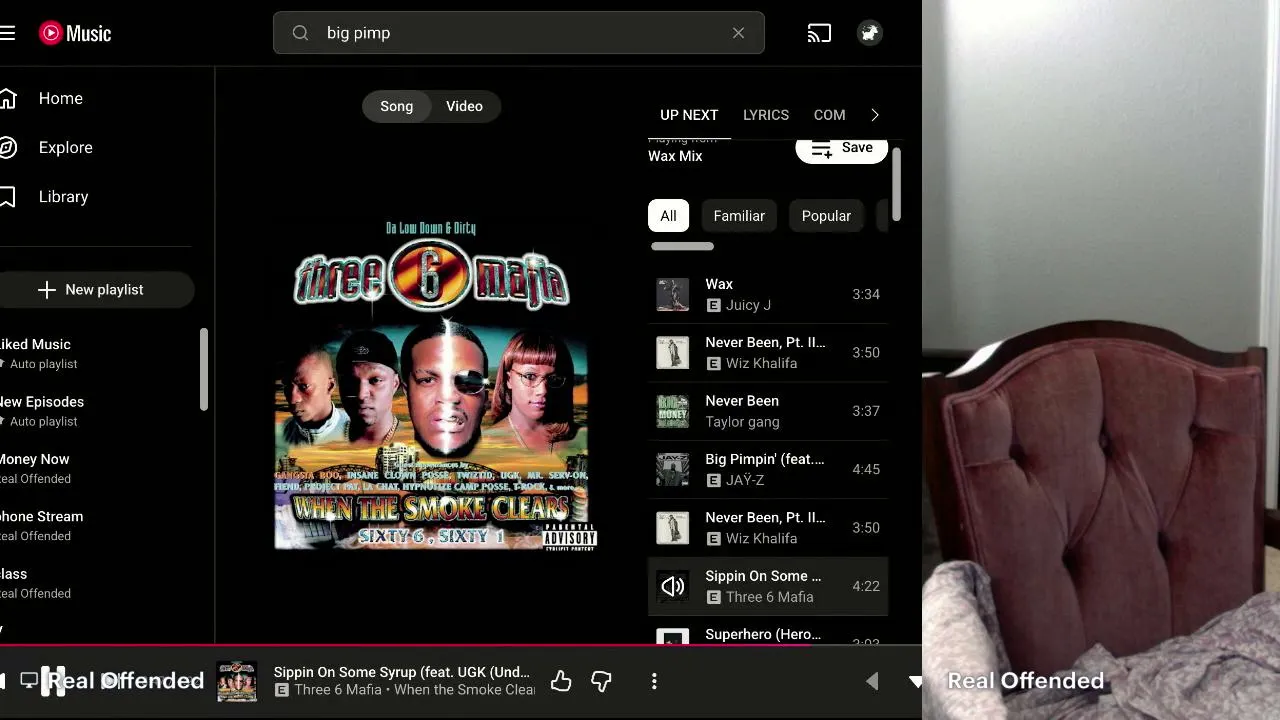Screen dimensions: 1280x720
Task: Play the Wax thumbnail in the queue
Action: click(x=672, y=294)
